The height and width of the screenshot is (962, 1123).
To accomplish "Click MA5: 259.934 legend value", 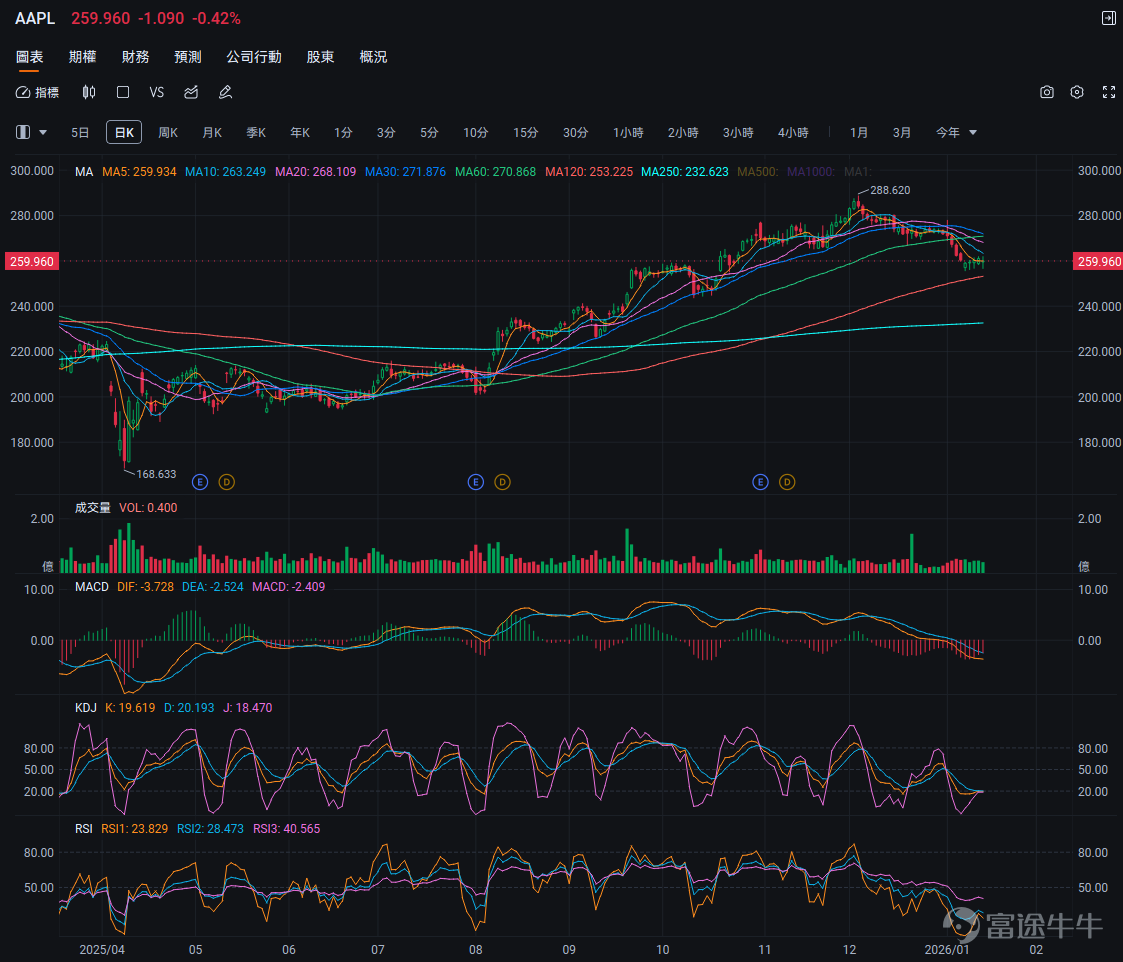I will tap(139, 172).
